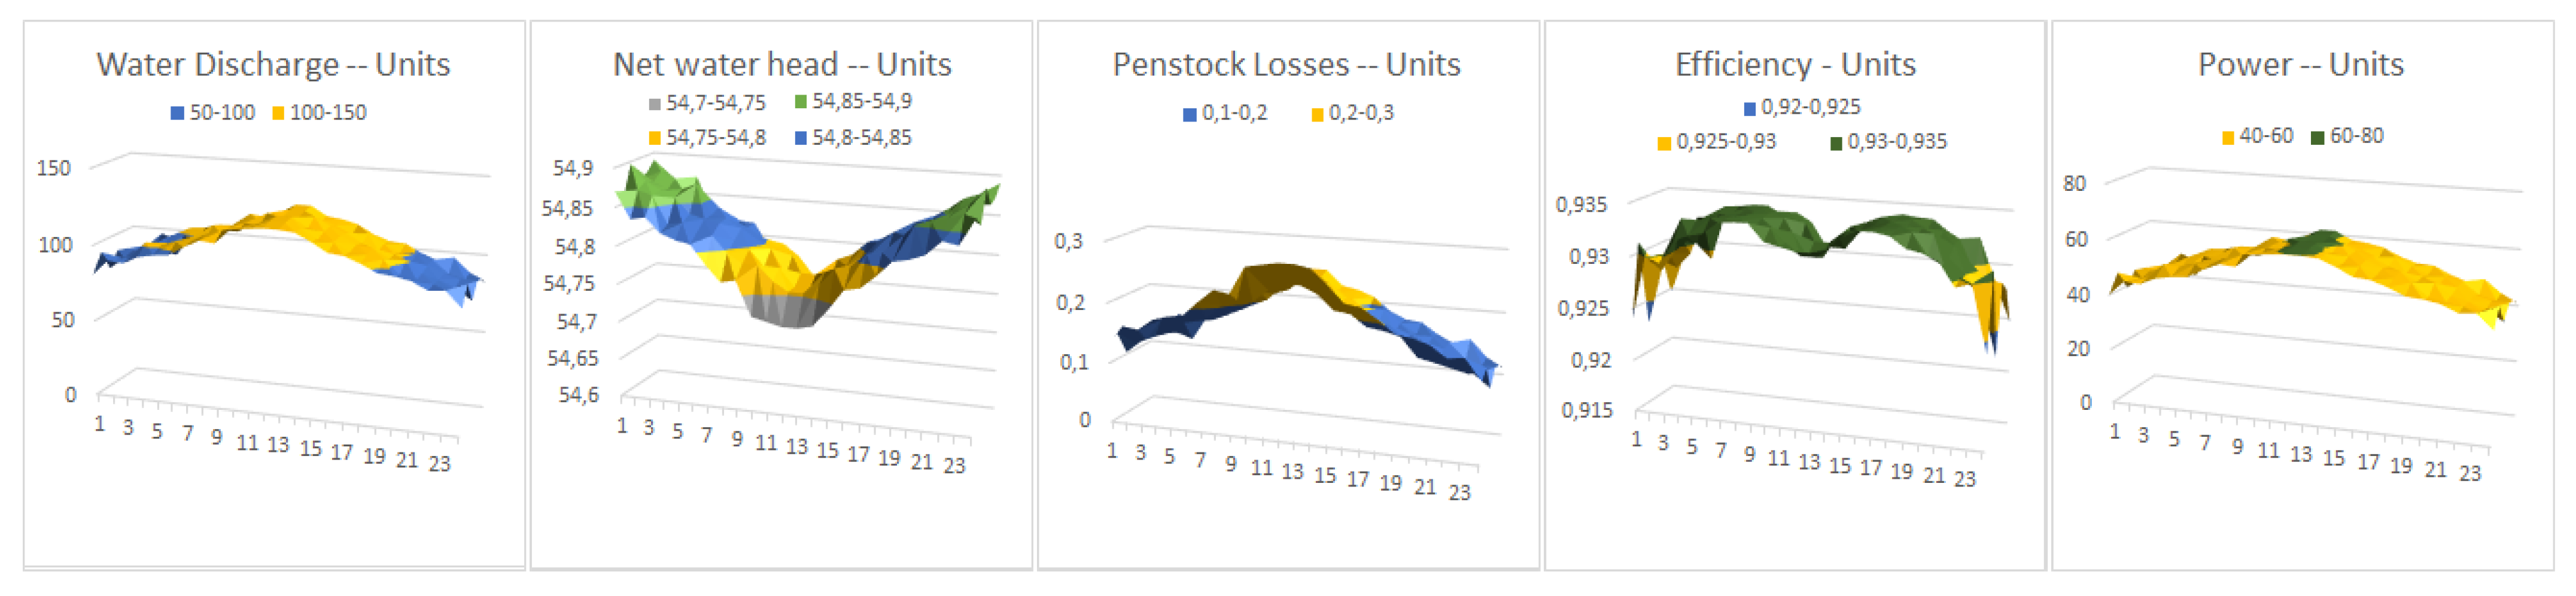Click the Penstock Losses -- Units chart title
This screenshot has height=596, width=2576.
[1286, 65]
